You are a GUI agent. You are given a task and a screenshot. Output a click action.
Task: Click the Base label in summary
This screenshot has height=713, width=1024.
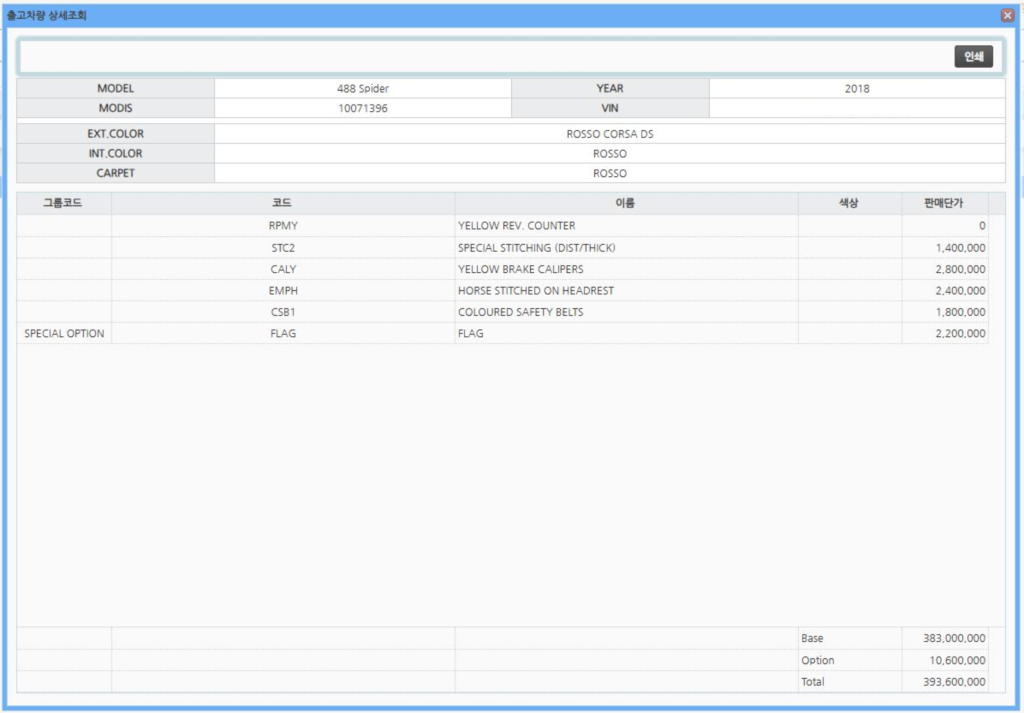click(x=812, y=639)
